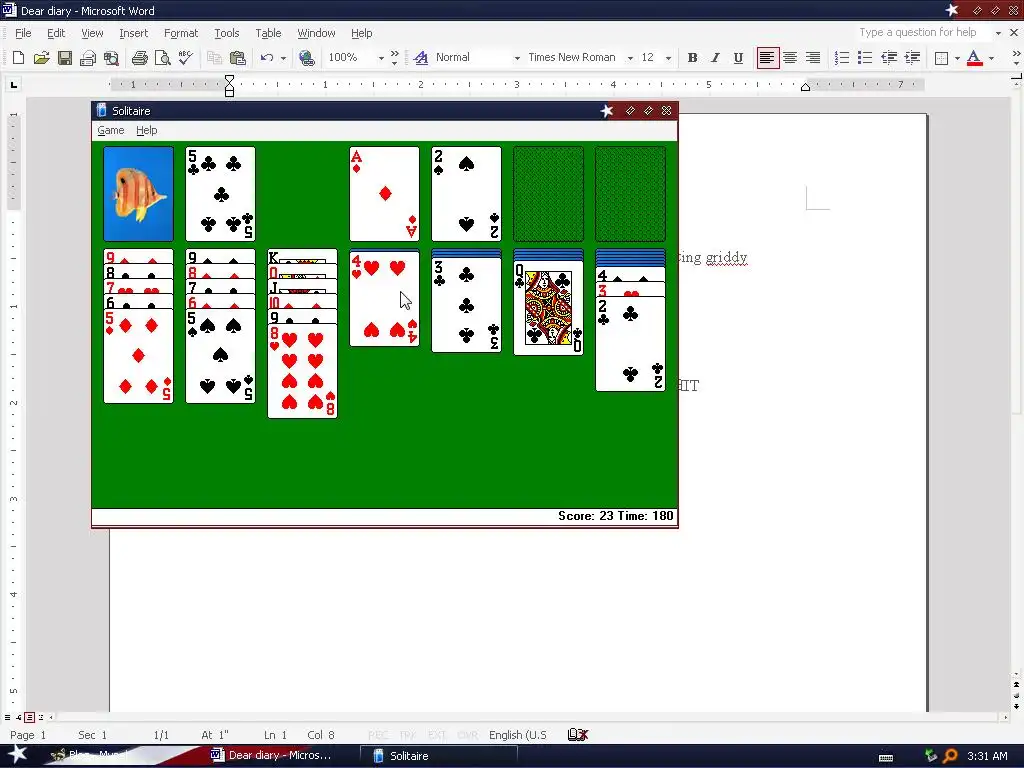The height and width of the screenshot is (768, 1024).
Task: Toggle Italic formatting
Action: (715, 57)
